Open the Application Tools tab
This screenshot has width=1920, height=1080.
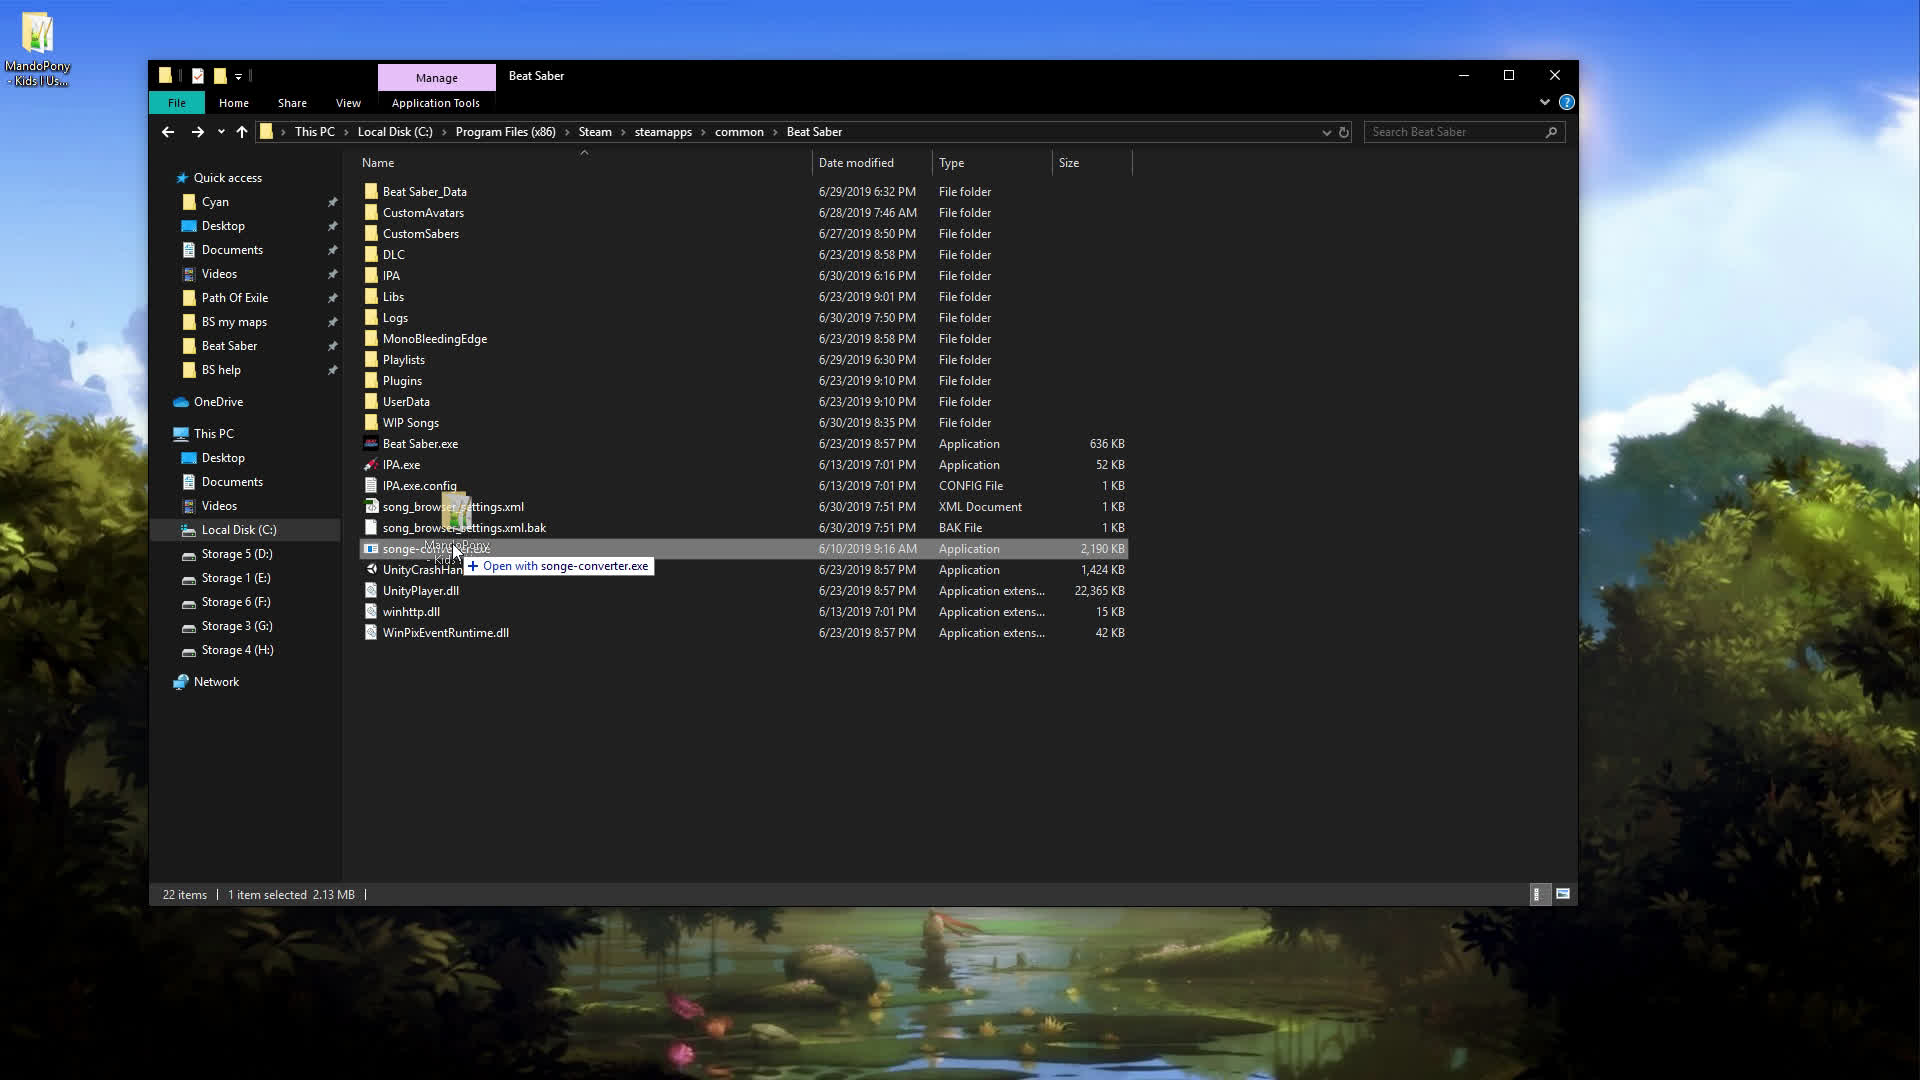click(x=435, y=103)
